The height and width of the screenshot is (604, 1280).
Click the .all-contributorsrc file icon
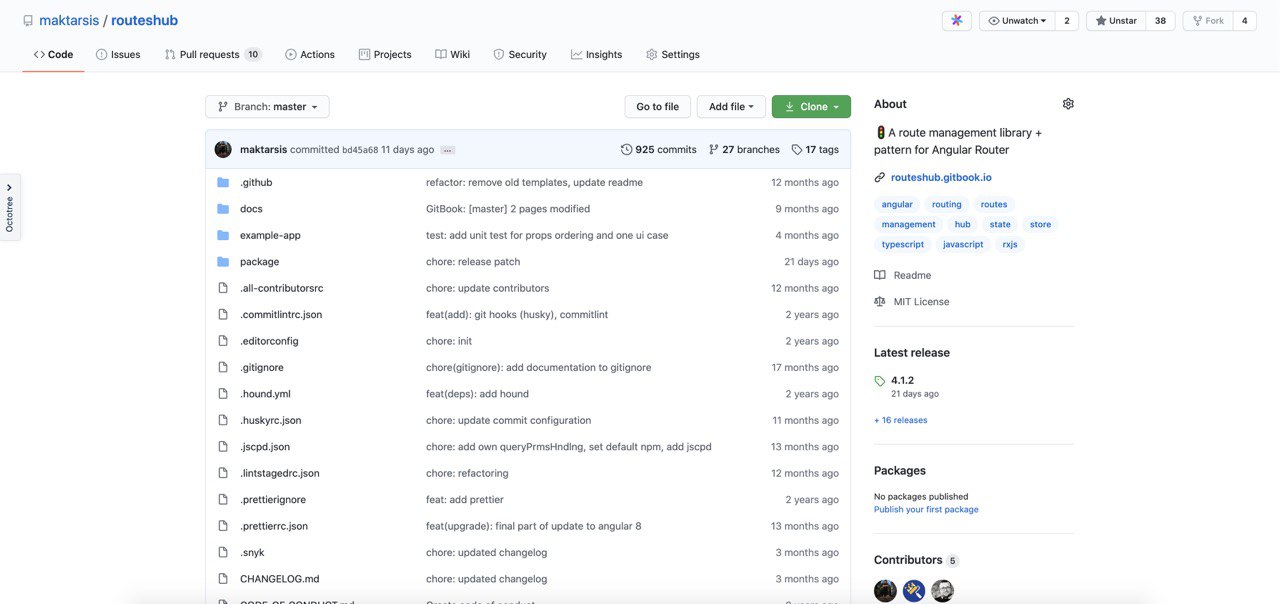223,288
